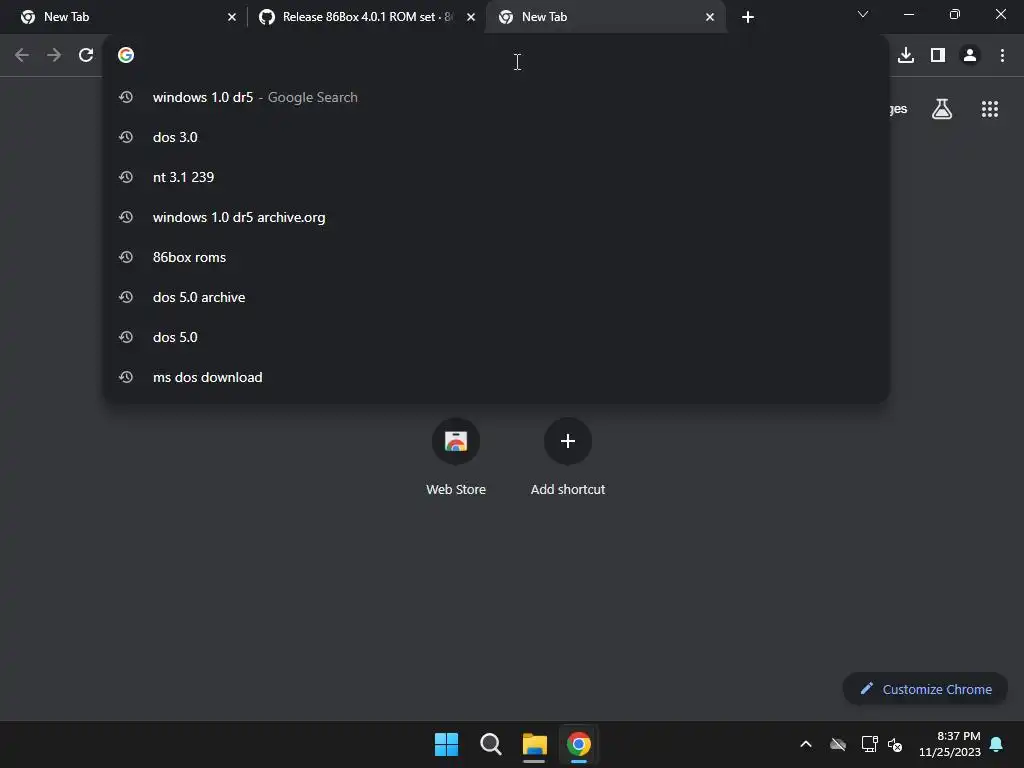Open File Explorer from the taskbar
The image size is (1024, 768).
pyautogui.click(x=534, y=744)
